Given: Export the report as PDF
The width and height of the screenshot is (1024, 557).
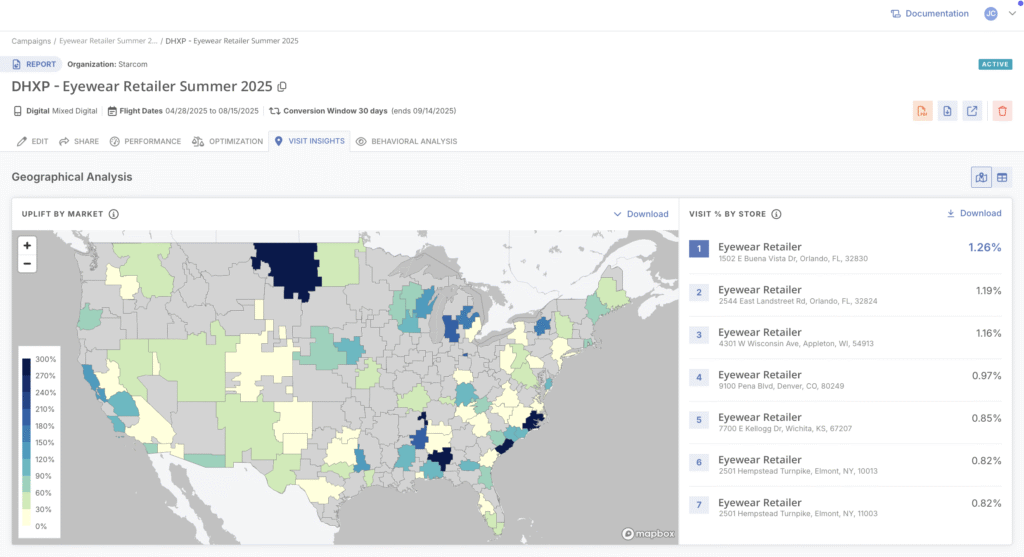Looking at the screenshot, I should point(922,111).
